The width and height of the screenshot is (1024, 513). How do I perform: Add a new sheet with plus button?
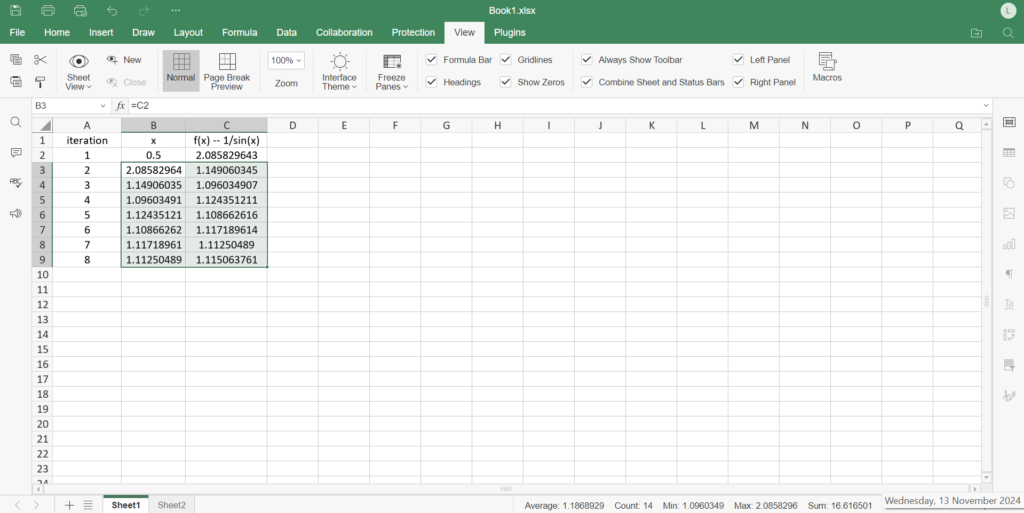[69, 505]
